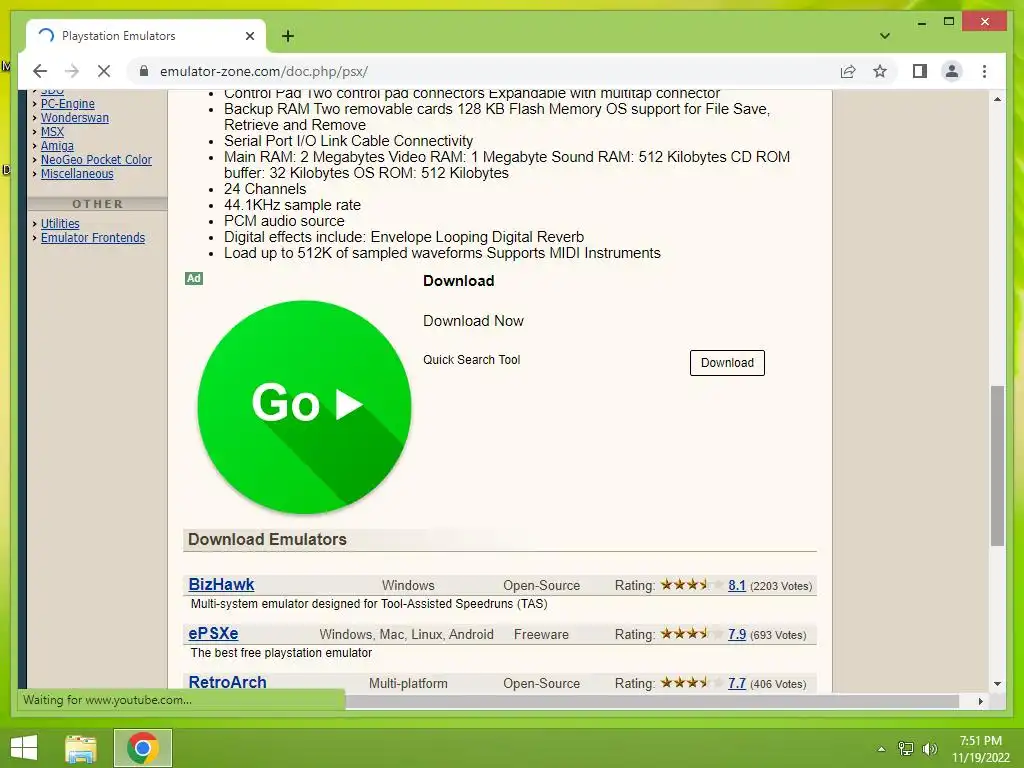Click the scroll down arrow
The image size is (1024, 768).
pos(997,684)
